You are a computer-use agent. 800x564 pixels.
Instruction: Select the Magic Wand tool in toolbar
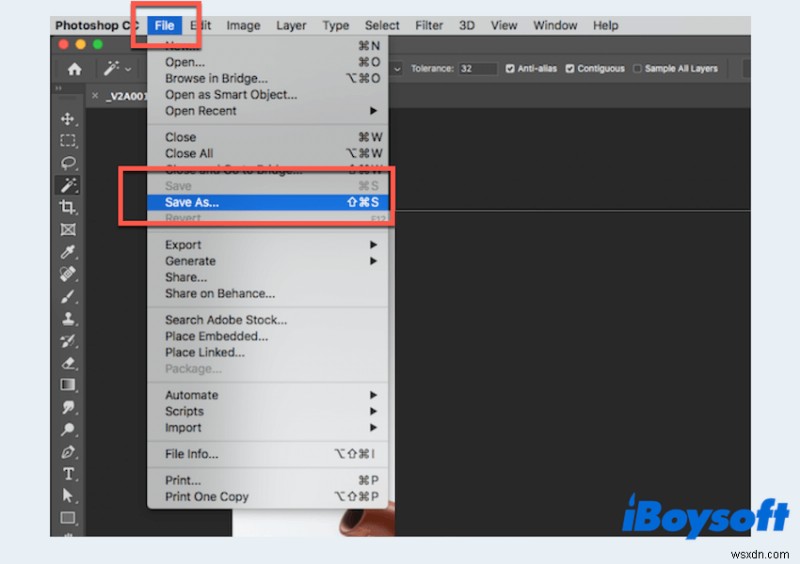coord(67,185)
